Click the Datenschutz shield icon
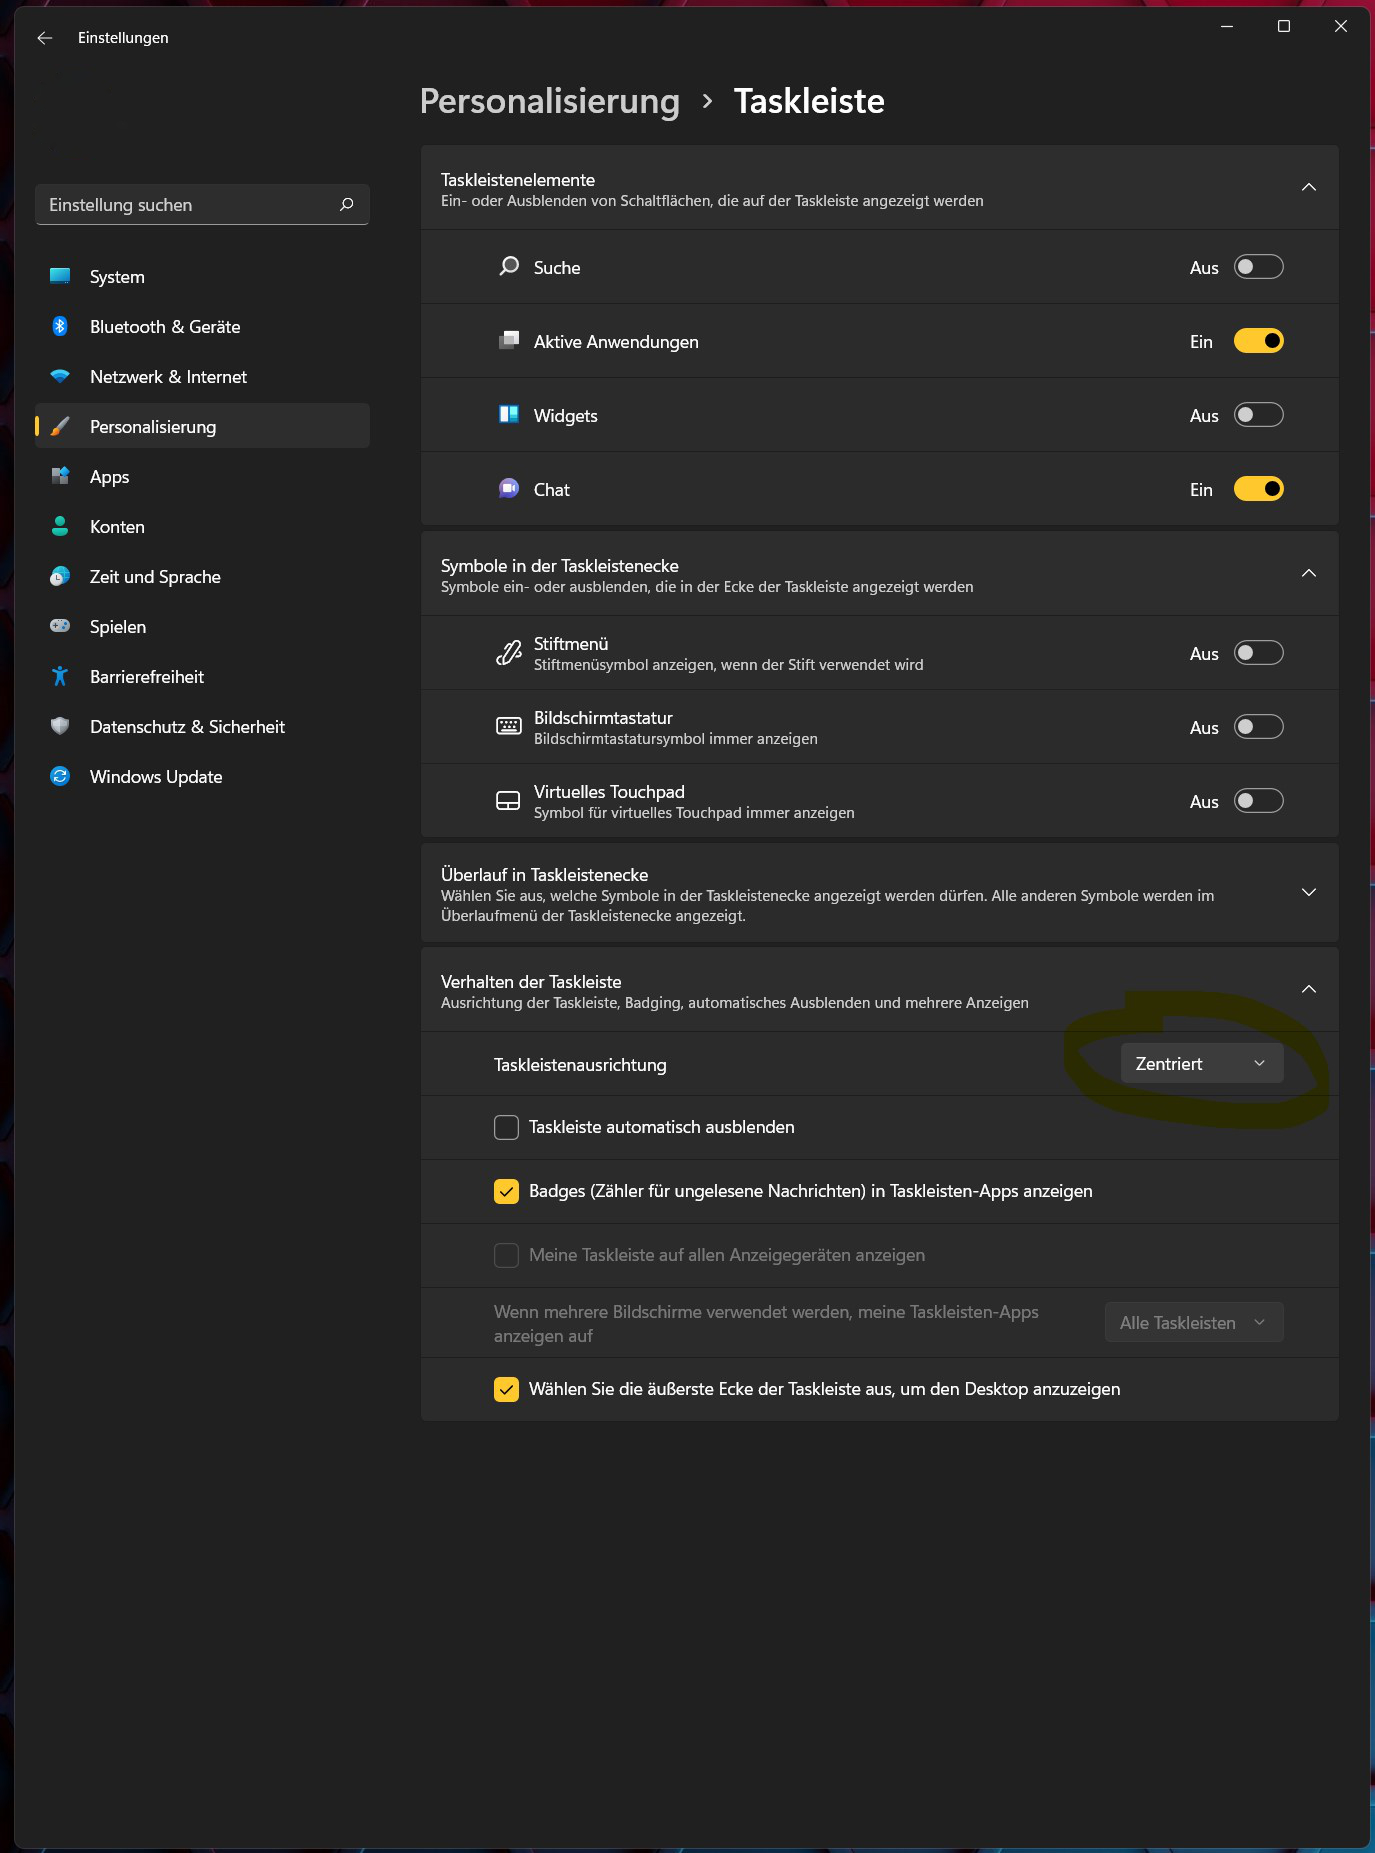 60,726
